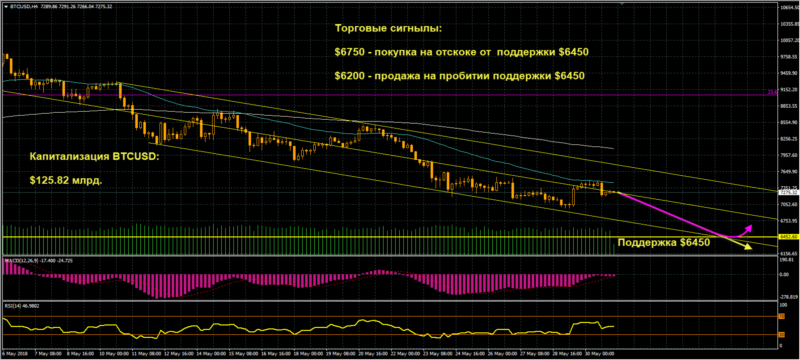The image size is (800, 360).
Task: Click the yellow downward arrowhead below support
Action: [x=747, y=247]
